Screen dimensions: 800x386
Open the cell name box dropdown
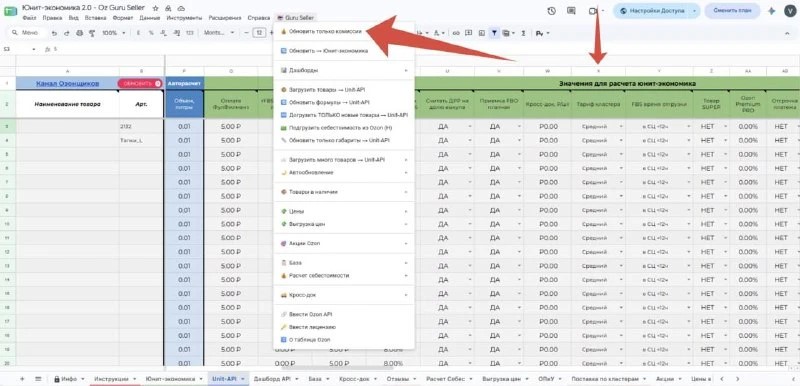[34, 49]
